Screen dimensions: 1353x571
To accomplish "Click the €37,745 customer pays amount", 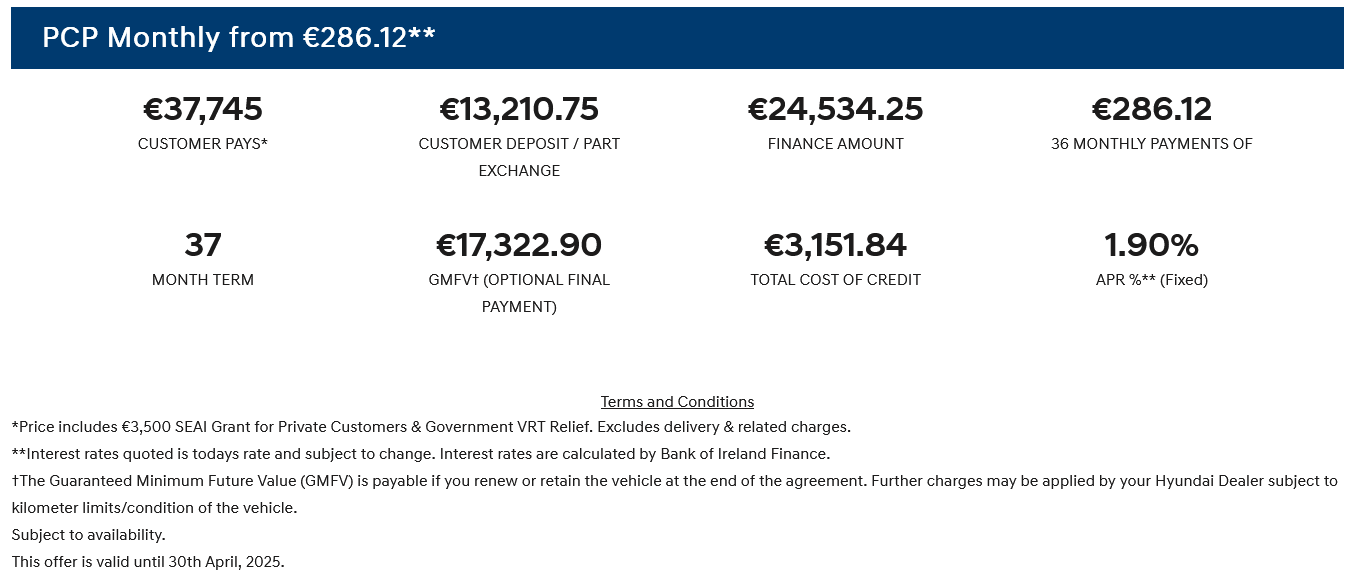I will click(x=203, y=108).
